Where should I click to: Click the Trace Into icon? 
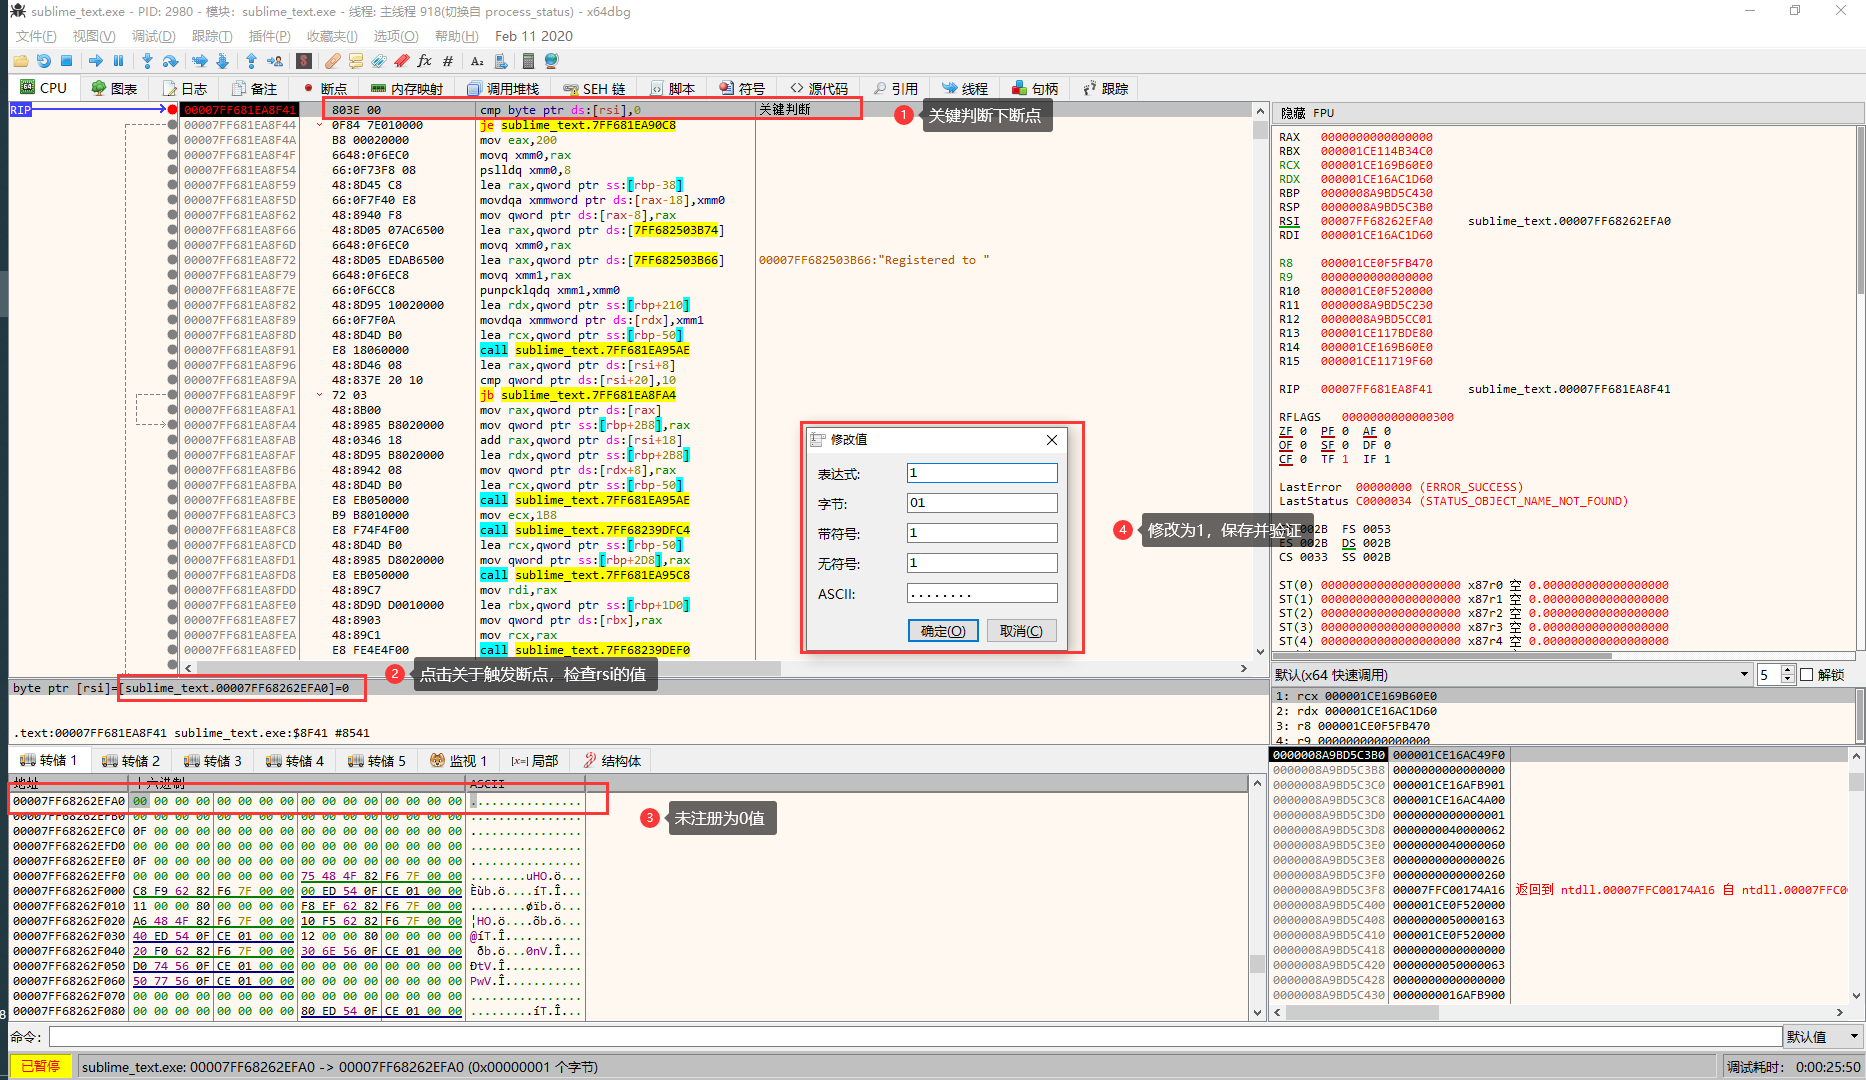[200, 61]
